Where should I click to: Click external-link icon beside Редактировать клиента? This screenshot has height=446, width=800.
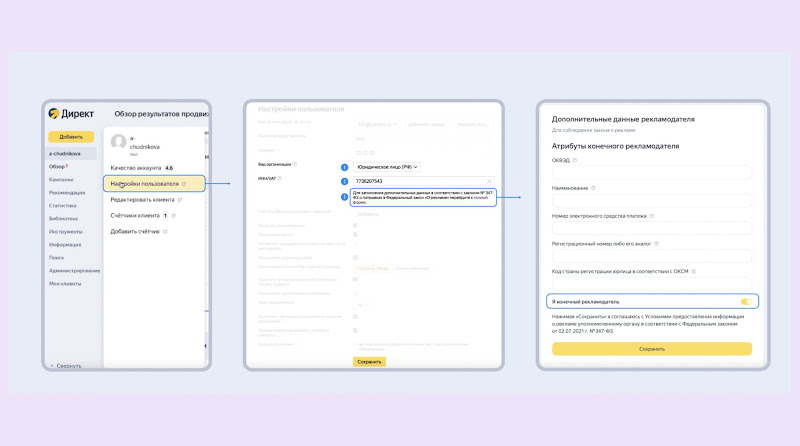point(180,200)
